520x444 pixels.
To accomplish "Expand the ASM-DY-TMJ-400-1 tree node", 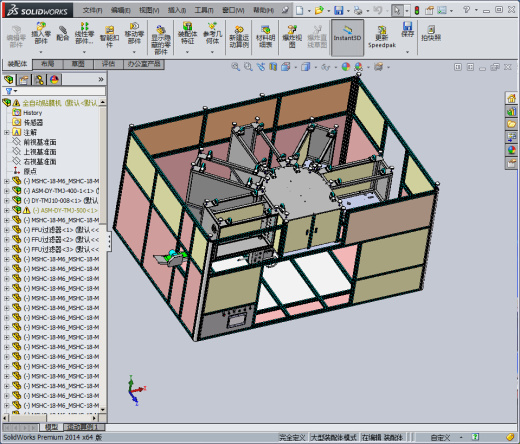I will (6, 191).
